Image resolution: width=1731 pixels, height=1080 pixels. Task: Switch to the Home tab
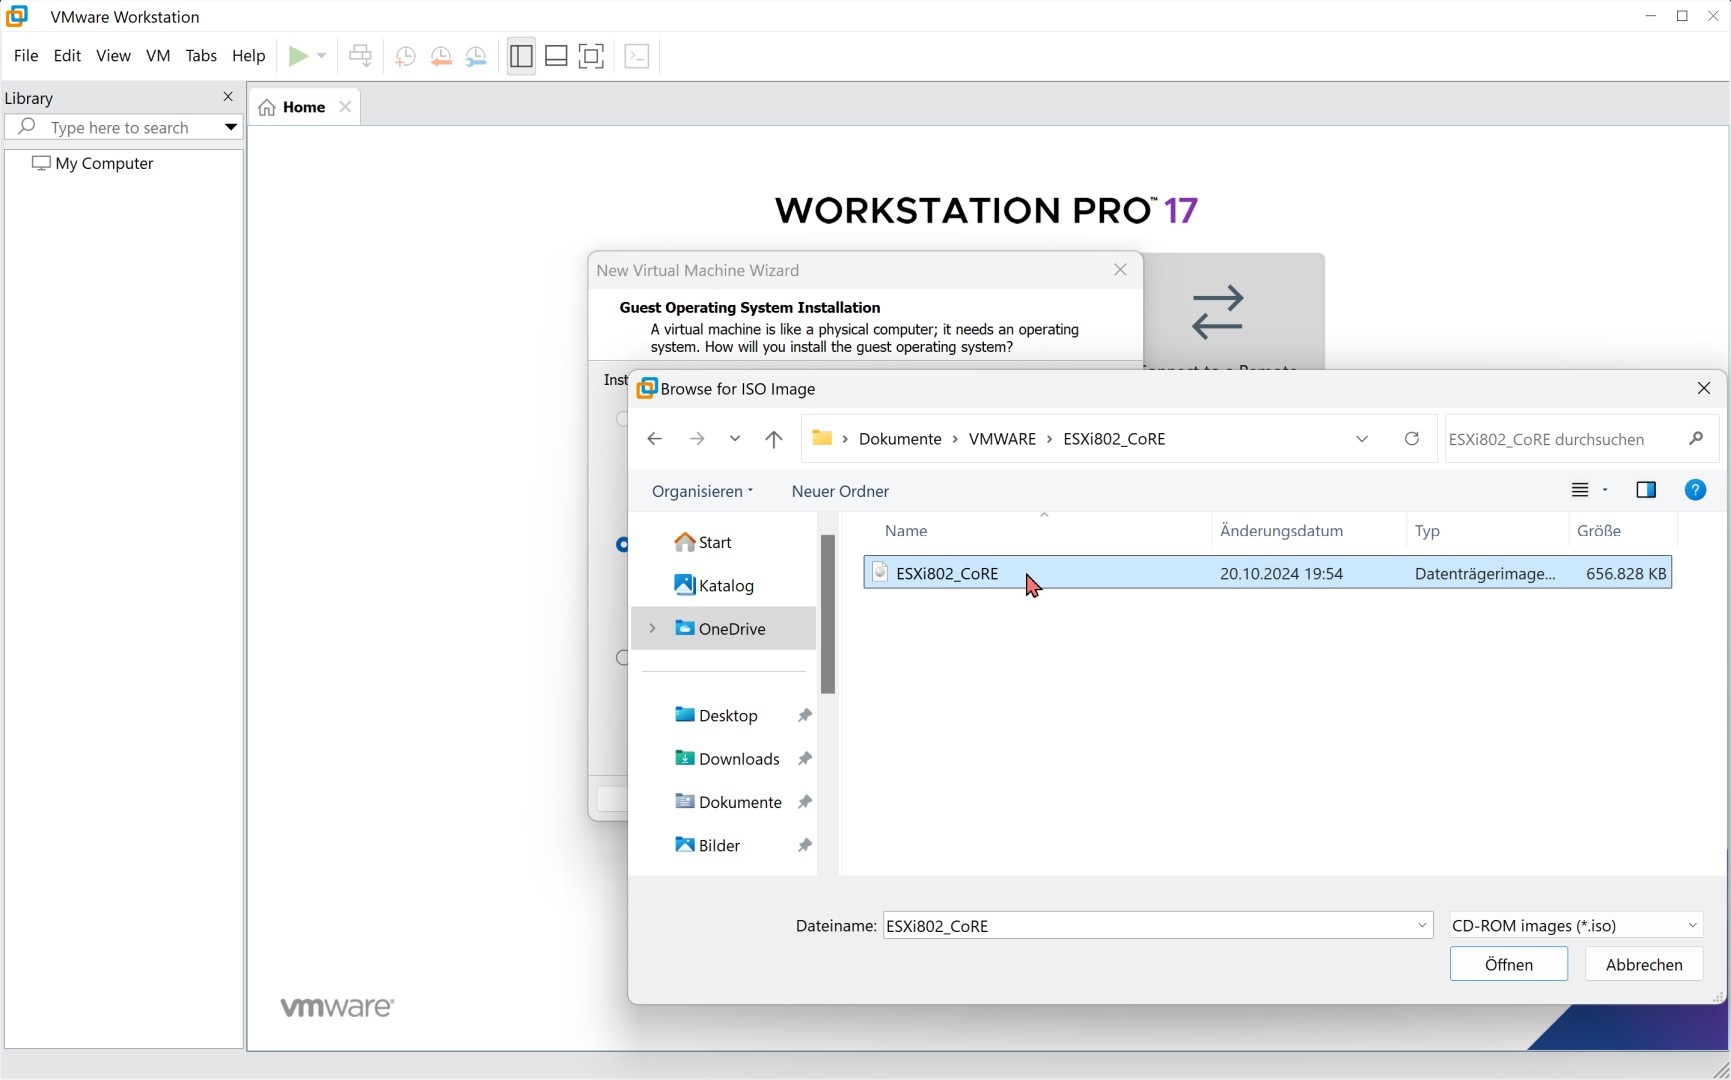pyautogui.click(x=304, y=107)
